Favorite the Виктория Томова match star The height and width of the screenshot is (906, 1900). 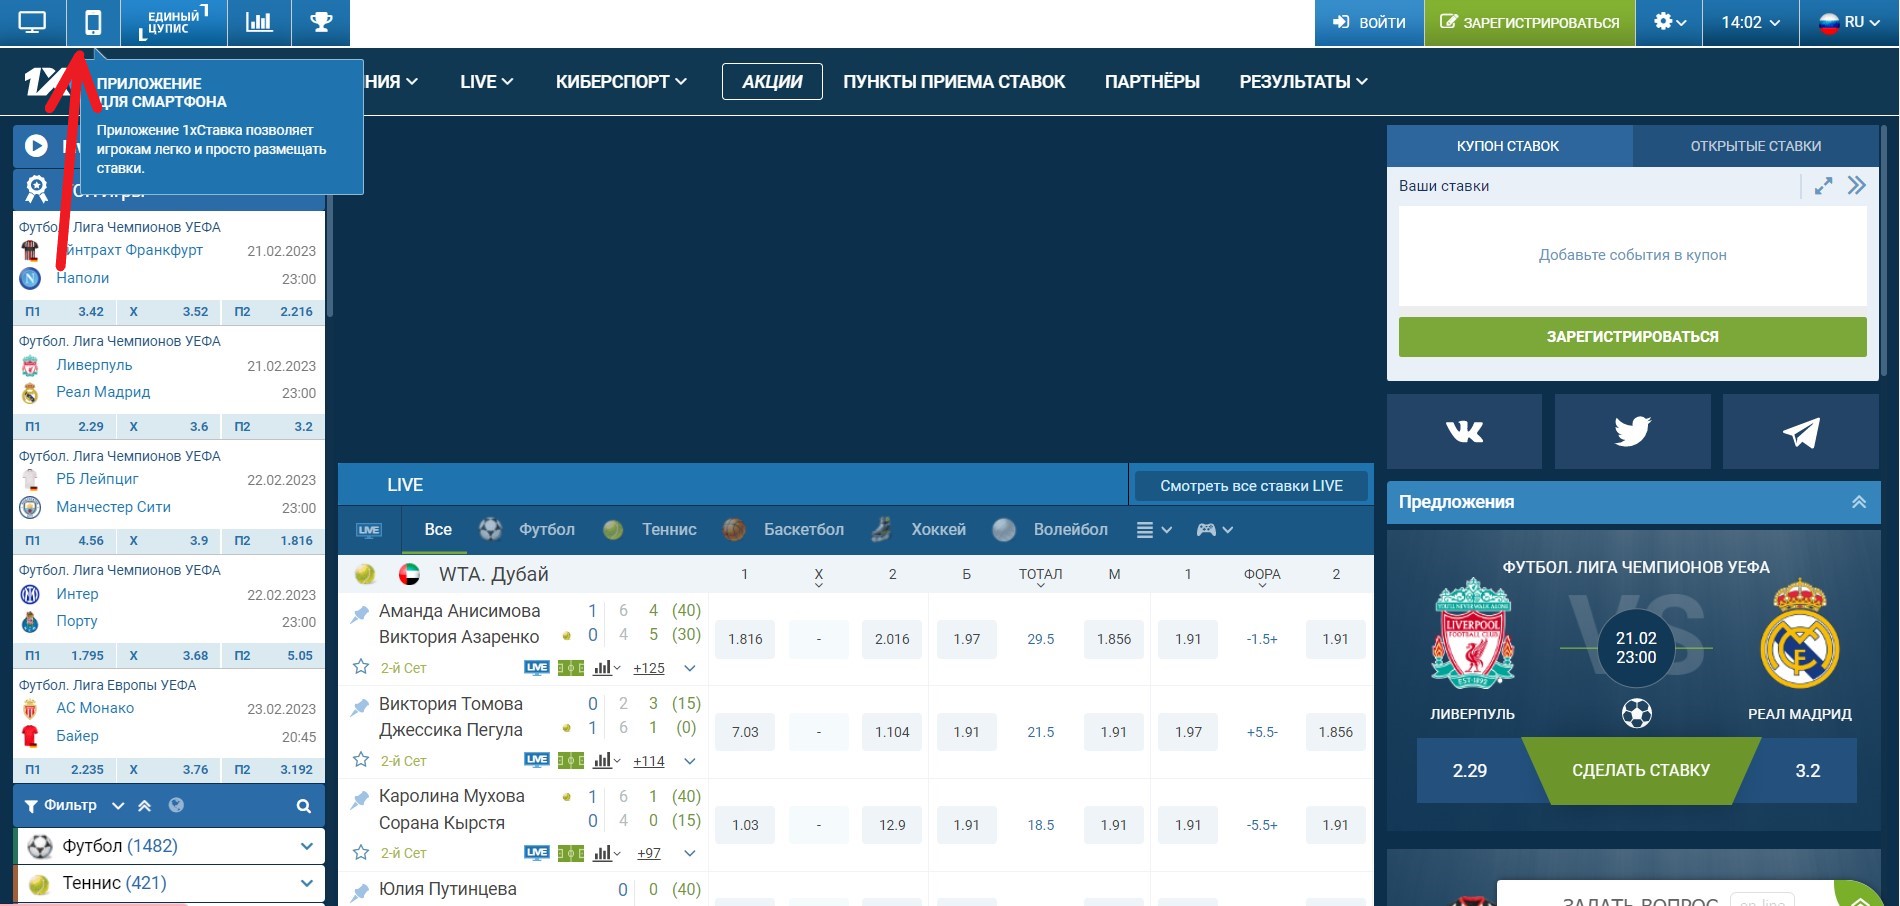point(361,760)
